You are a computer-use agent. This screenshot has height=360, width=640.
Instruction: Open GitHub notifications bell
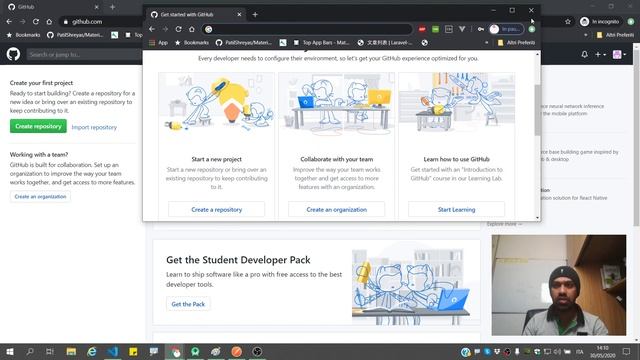[584, 54]
